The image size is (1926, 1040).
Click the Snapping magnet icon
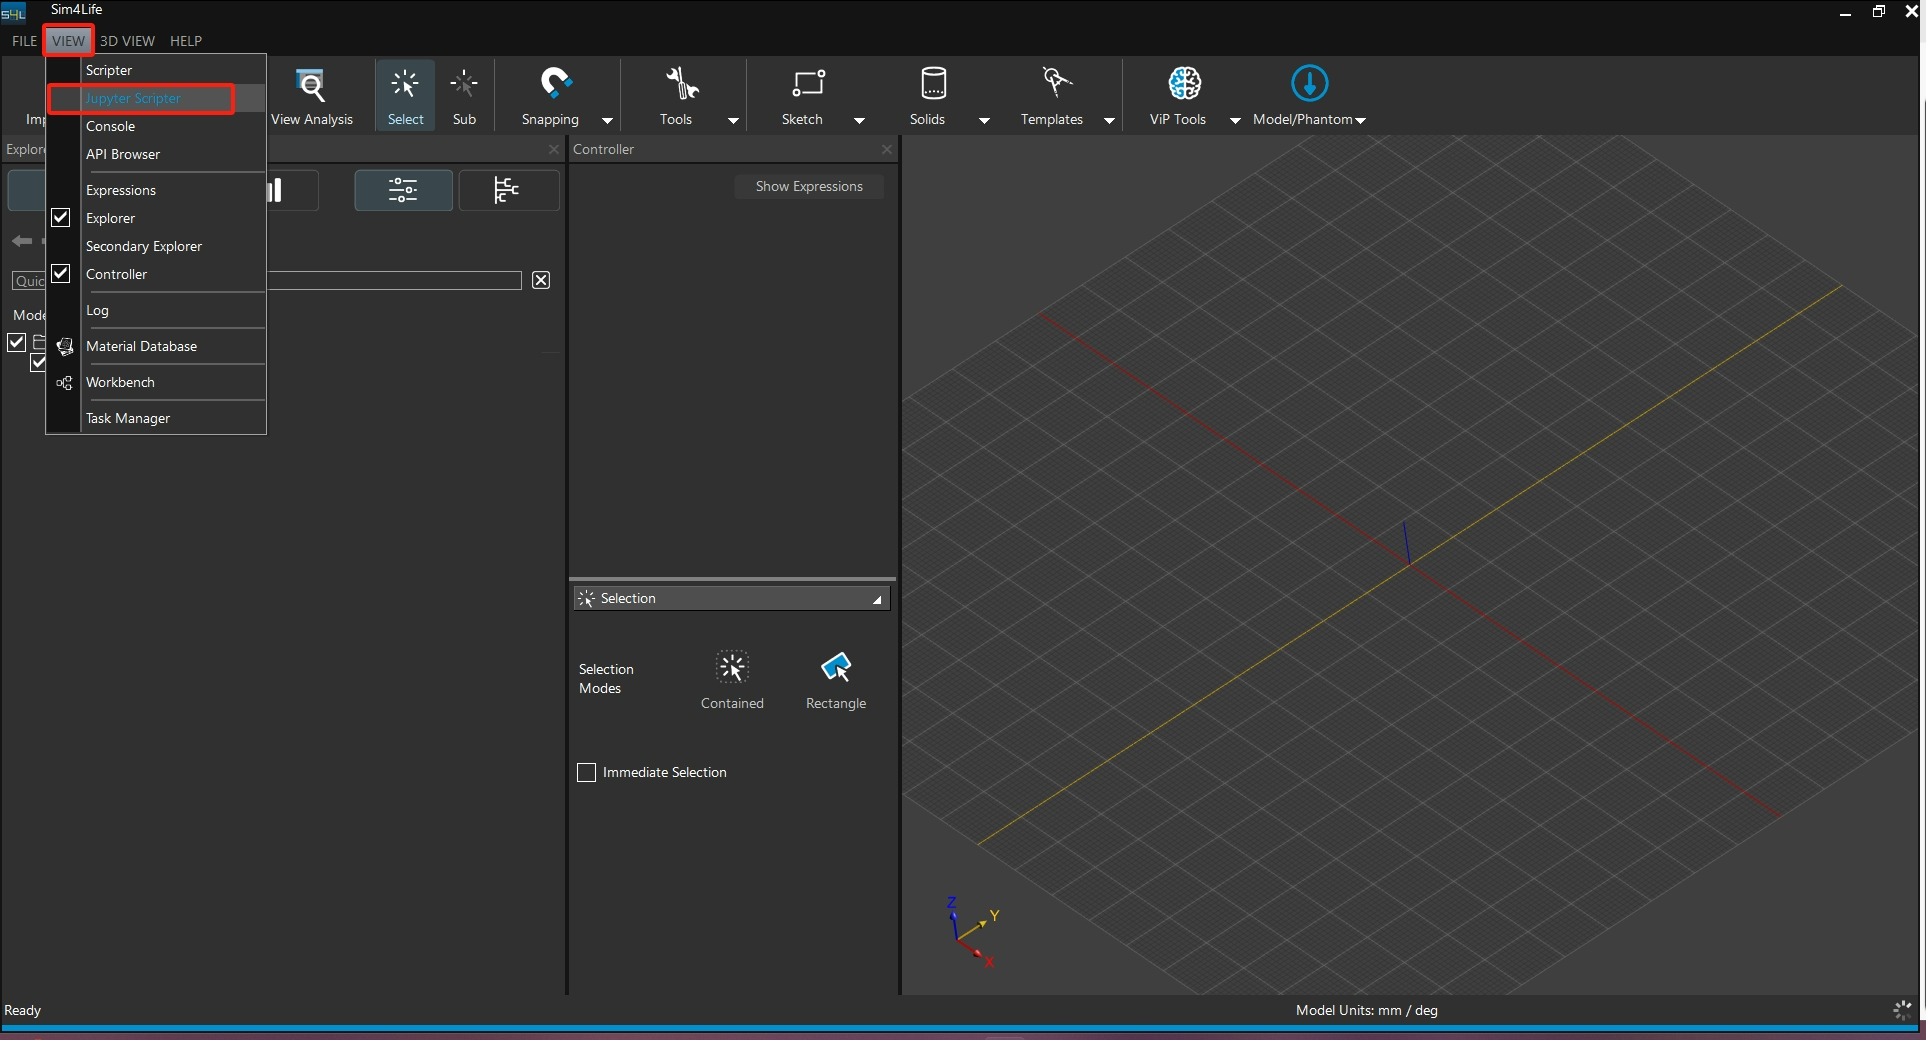pos(555,84)
